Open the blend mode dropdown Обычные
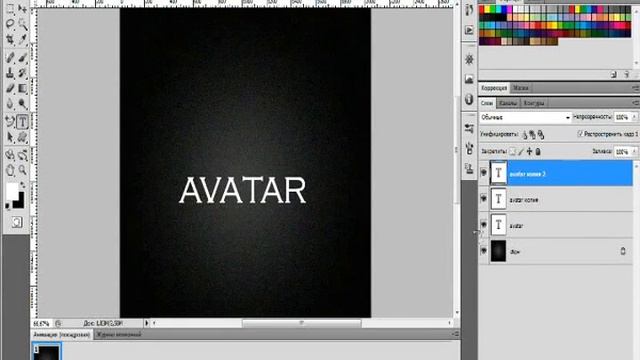The width and height of the screenshot is (640, 360). tap(525, 118)
